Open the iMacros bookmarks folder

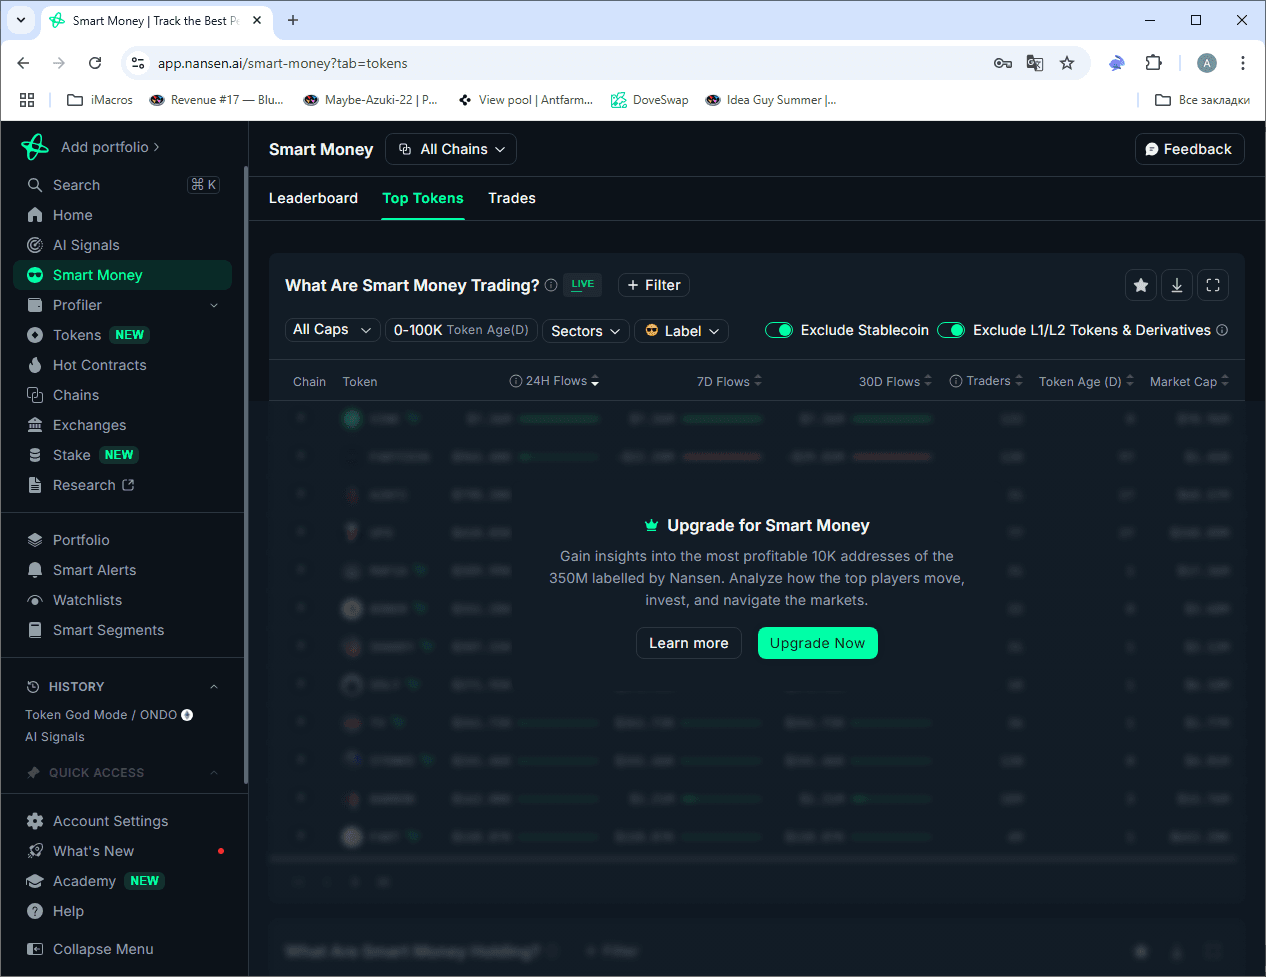(x=100, y=100)
